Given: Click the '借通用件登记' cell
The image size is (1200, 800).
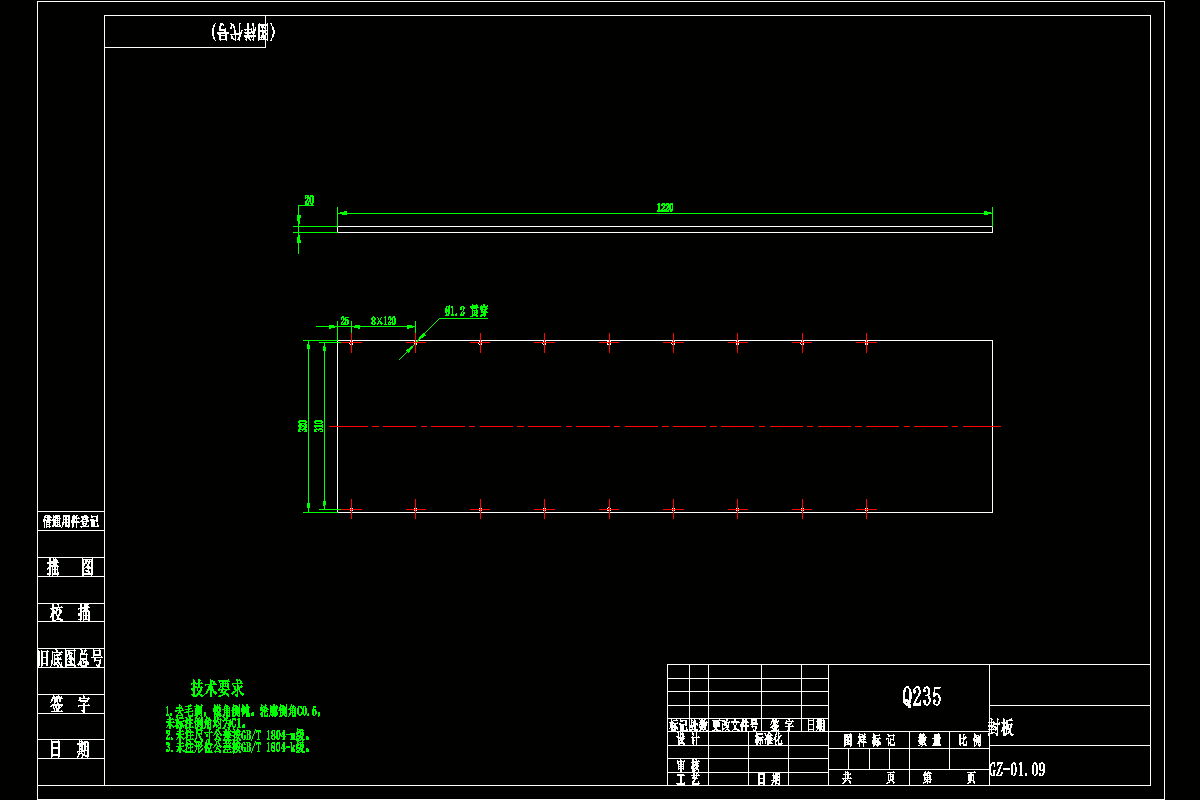Looking at the screenshot, I should pos(70,521).
